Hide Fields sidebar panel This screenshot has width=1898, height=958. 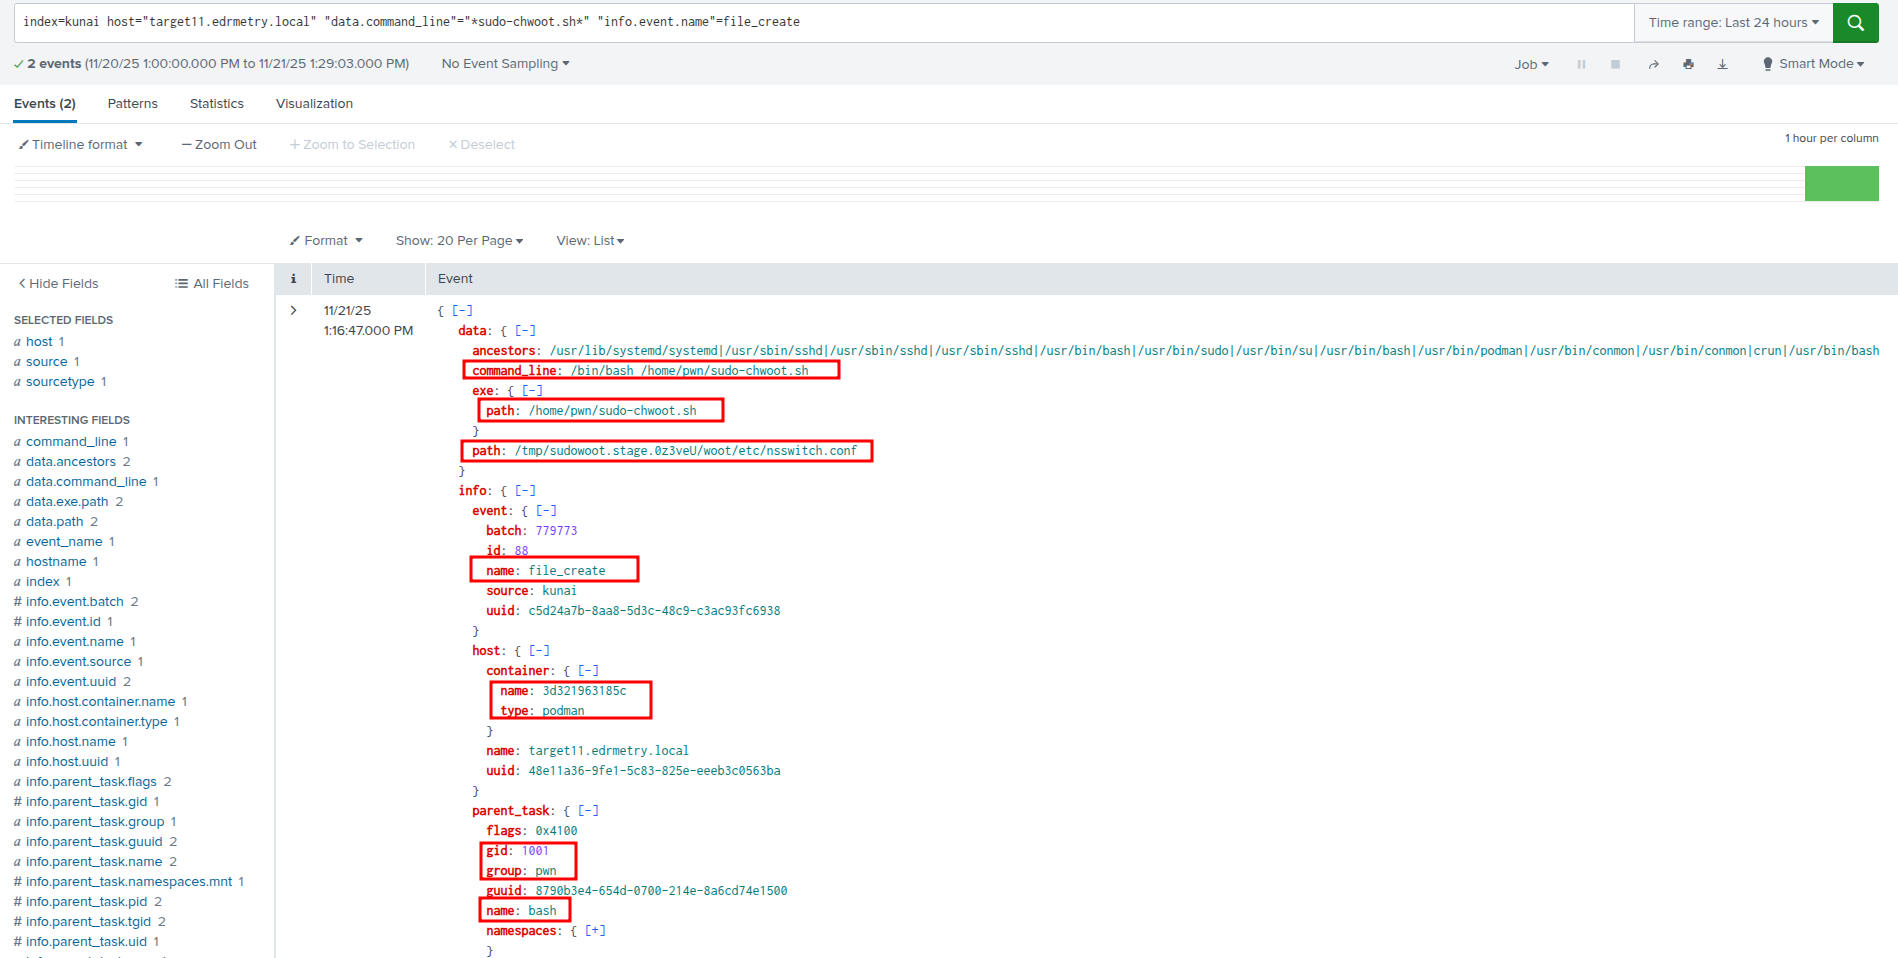pos(58,284)
